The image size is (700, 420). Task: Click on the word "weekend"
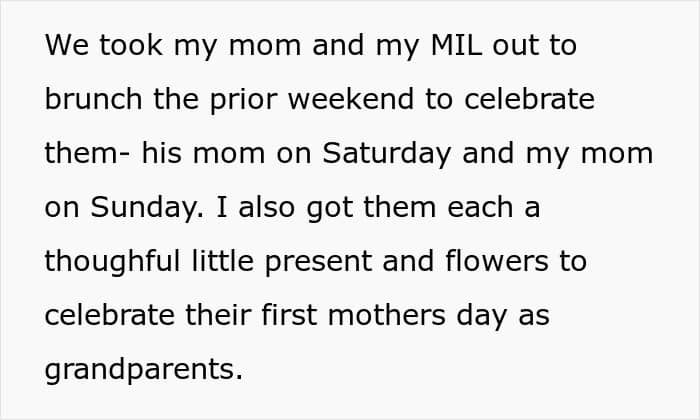[351, 99]
